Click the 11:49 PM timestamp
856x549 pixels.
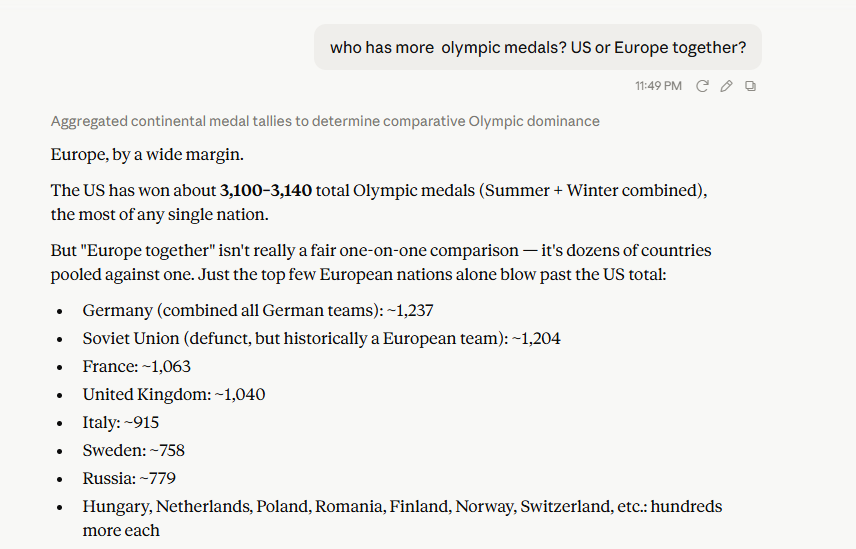658,86
